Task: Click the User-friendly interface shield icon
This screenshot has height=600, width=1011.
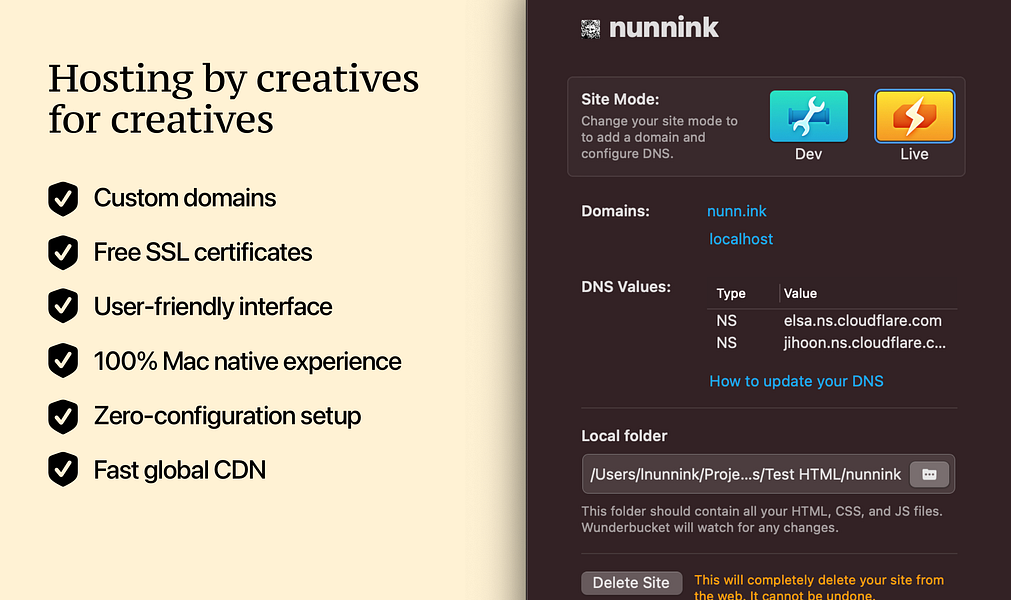Action: click(x=63, y=306)
